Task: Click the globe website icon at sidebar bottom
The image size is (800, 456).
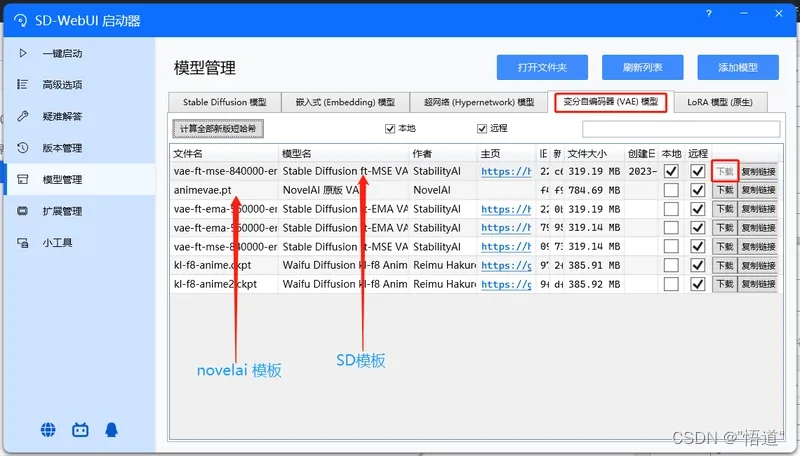Action: click(48, 430)
